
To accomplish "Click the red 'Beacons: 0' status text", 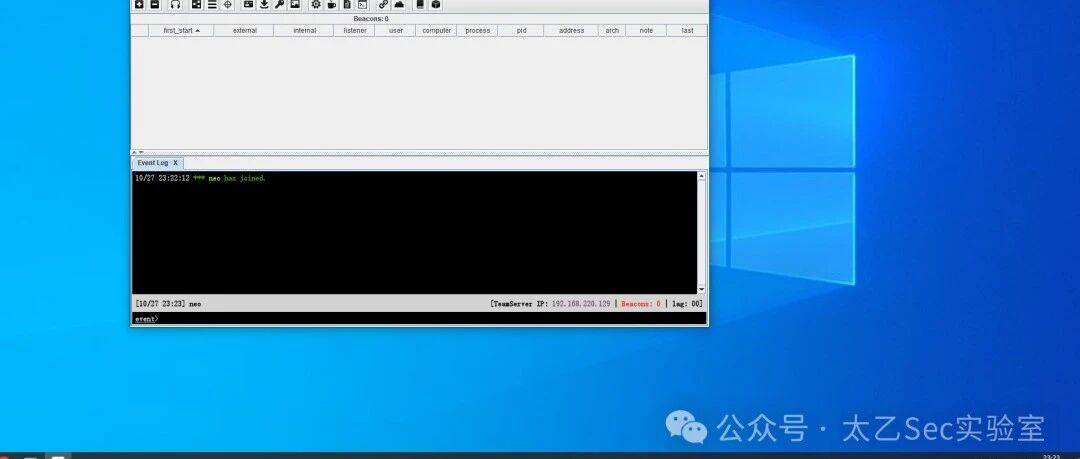I will tap(641, 303).
